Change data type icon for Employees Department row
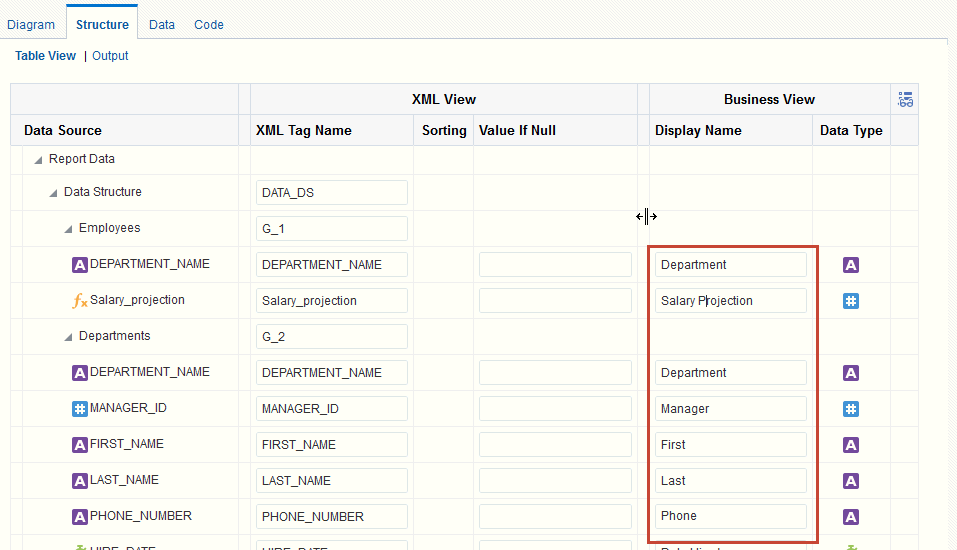The width and height of the screenshot is (957, 550). point(851,265)
